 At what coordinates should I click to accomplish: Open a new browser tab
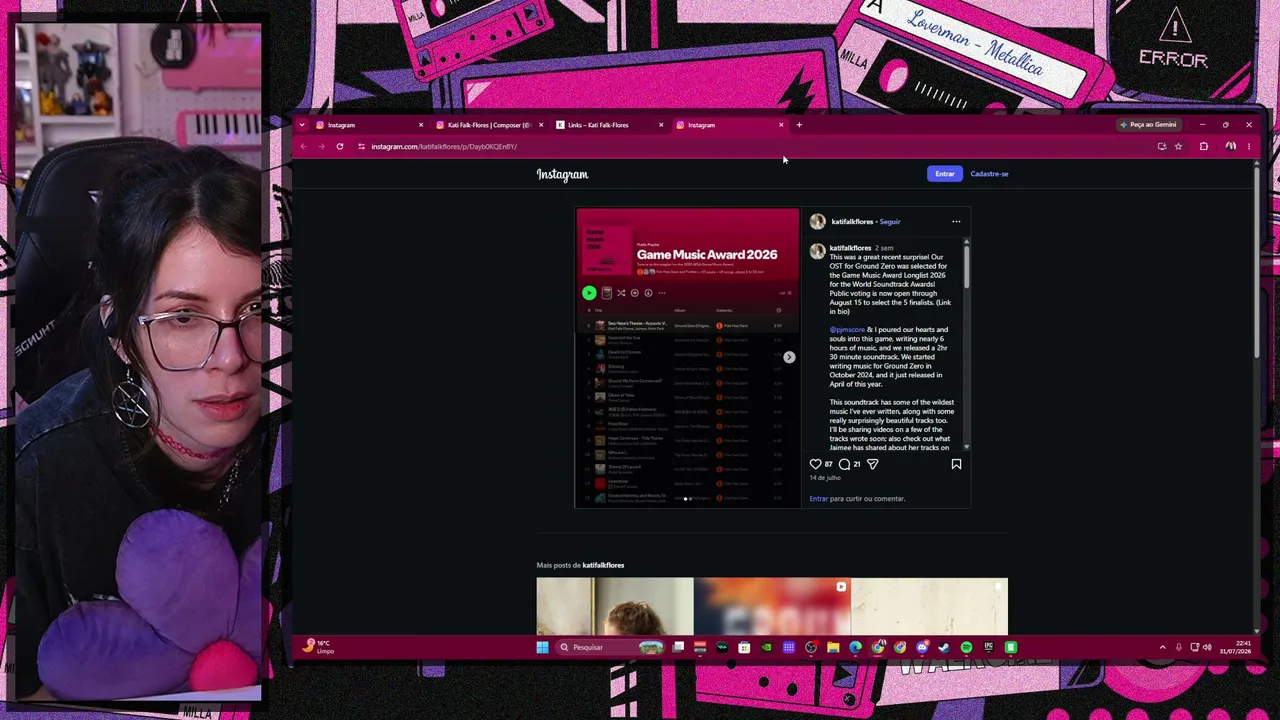[799, 125]
